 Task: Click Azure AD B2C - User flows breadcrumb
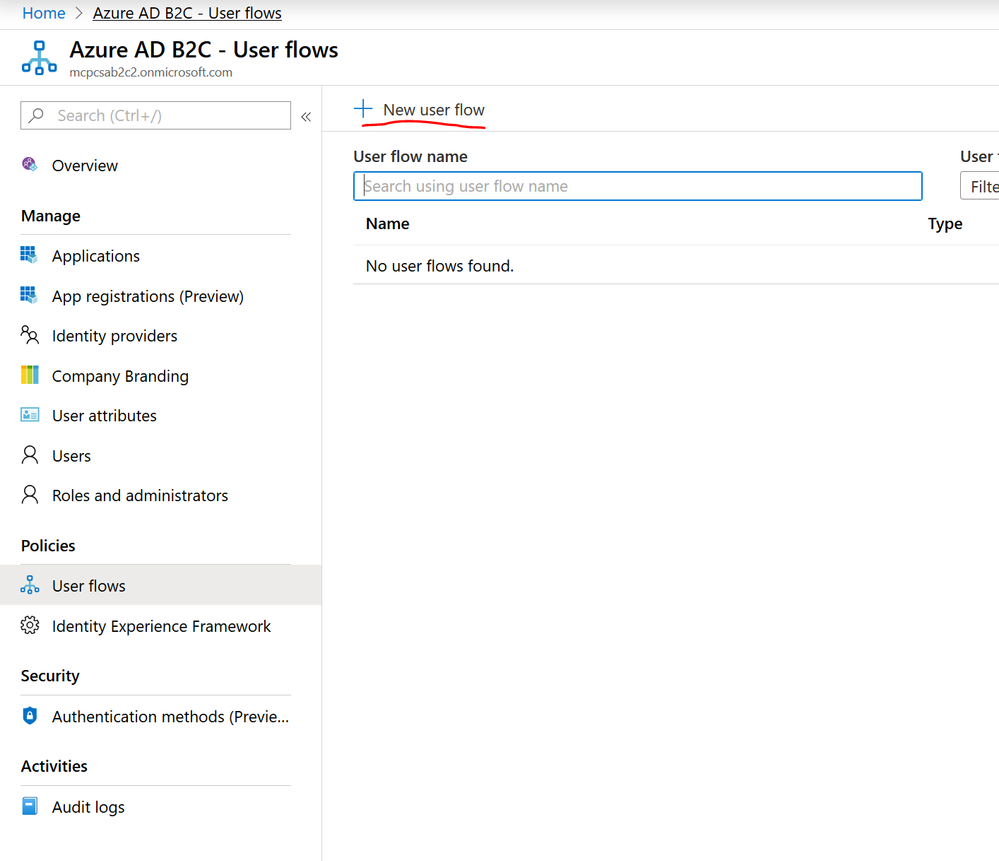click(187, 13)
